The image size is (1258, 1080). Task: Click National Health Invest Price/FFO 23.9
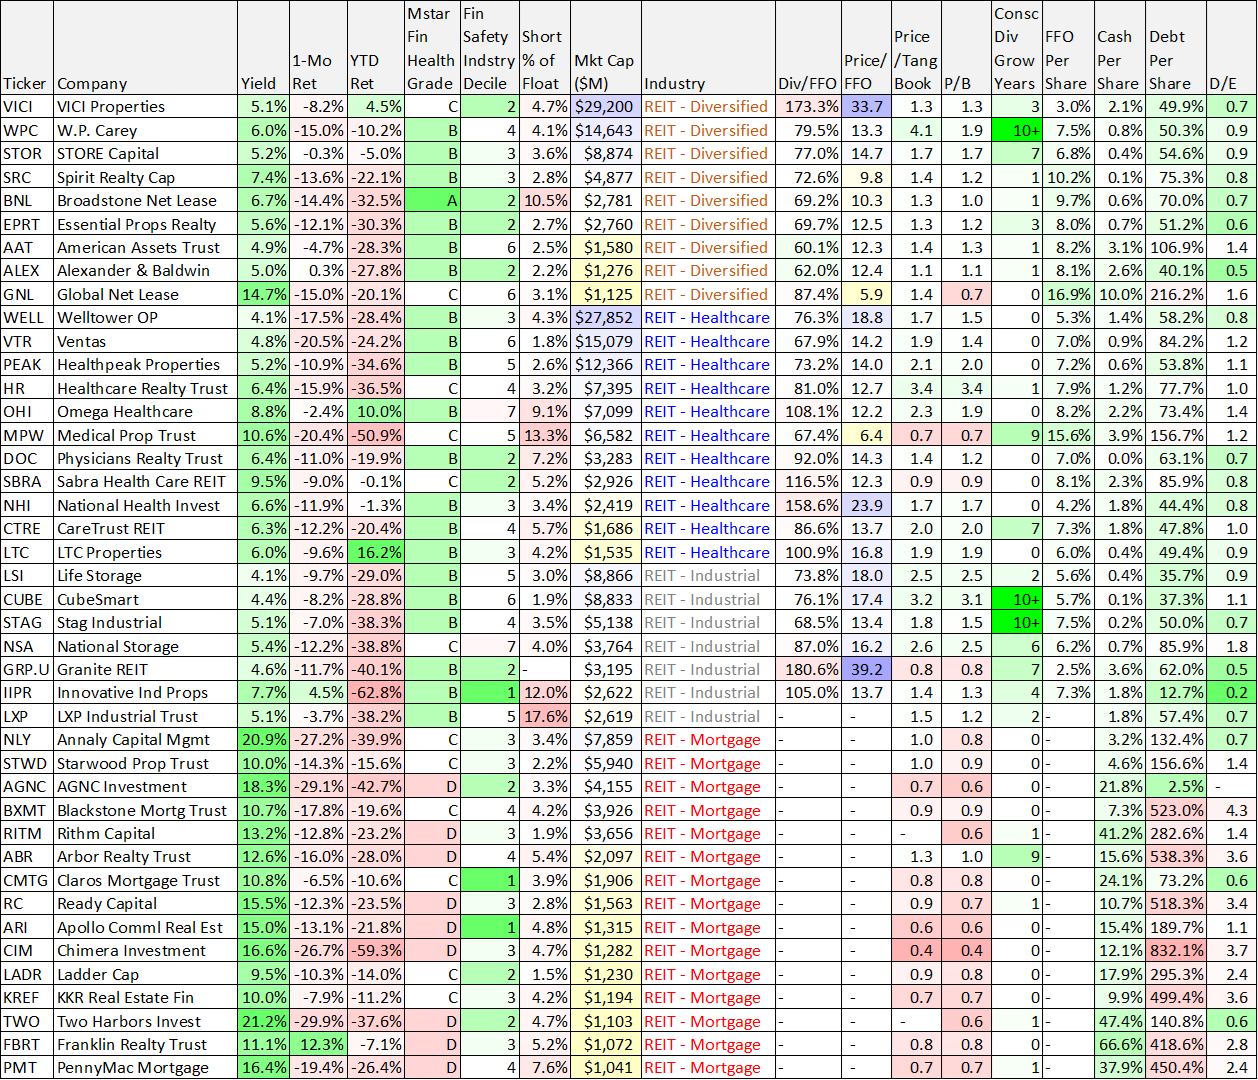click(866, 506)
